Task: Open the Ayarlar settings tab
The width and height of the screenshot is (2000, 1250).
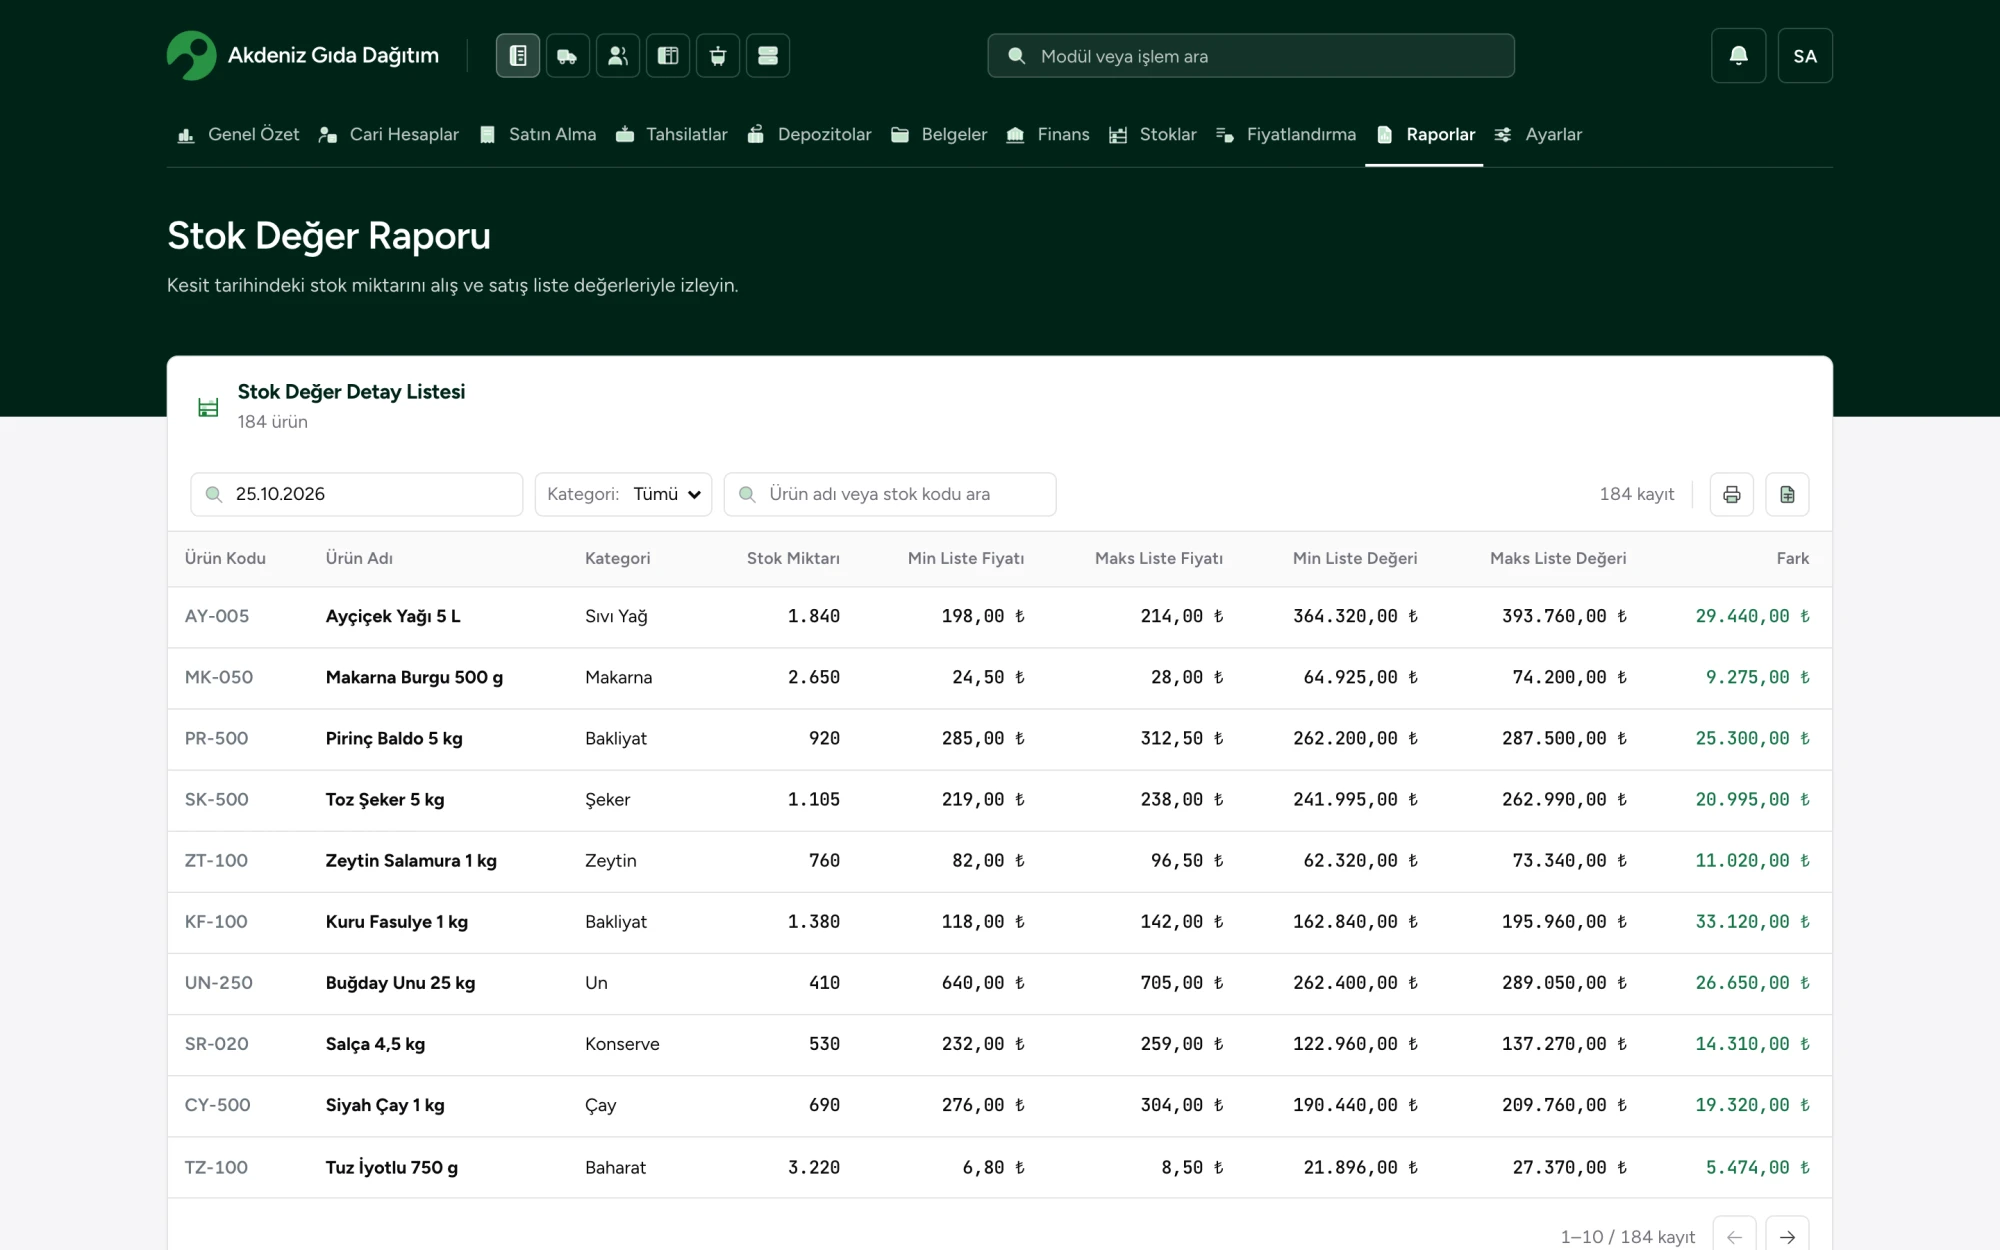Action: point(1538,134)
